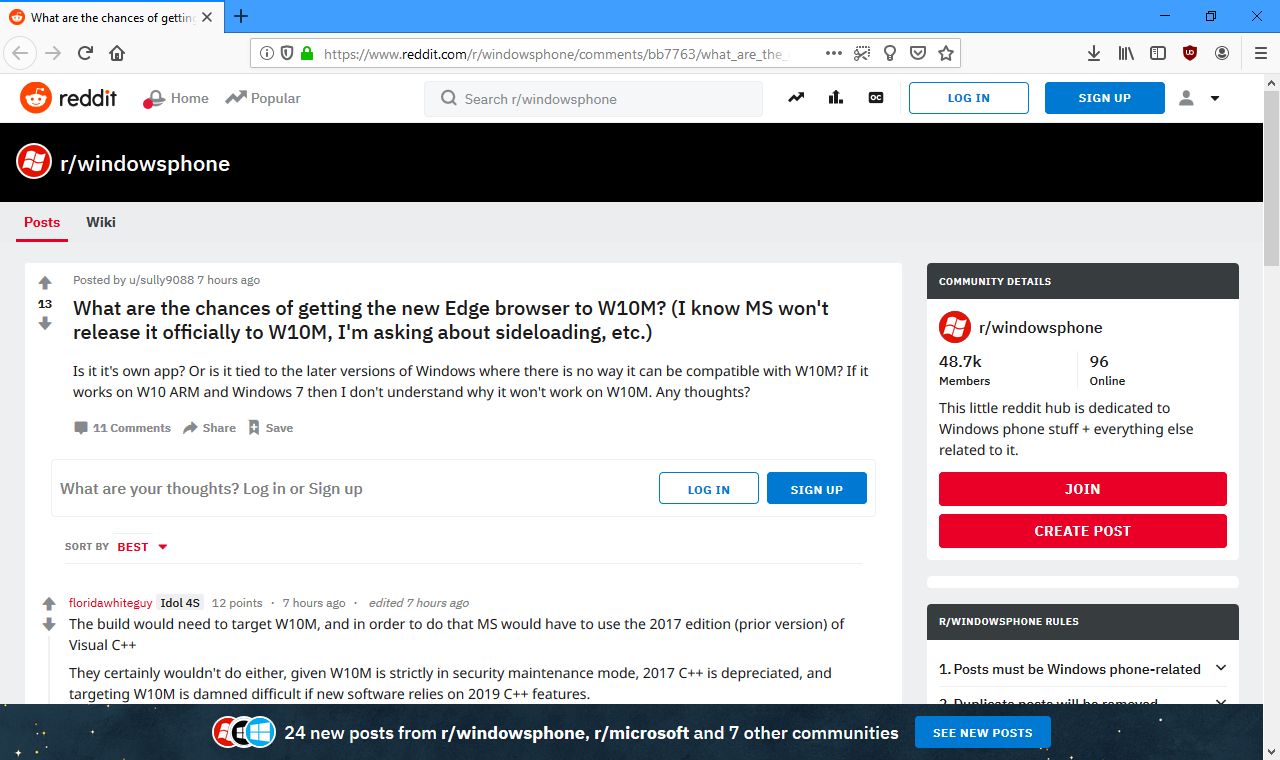The height and width of the screenshot is (760, 1280).
Task: Go to reddit Home link
Action: [177, 98]
